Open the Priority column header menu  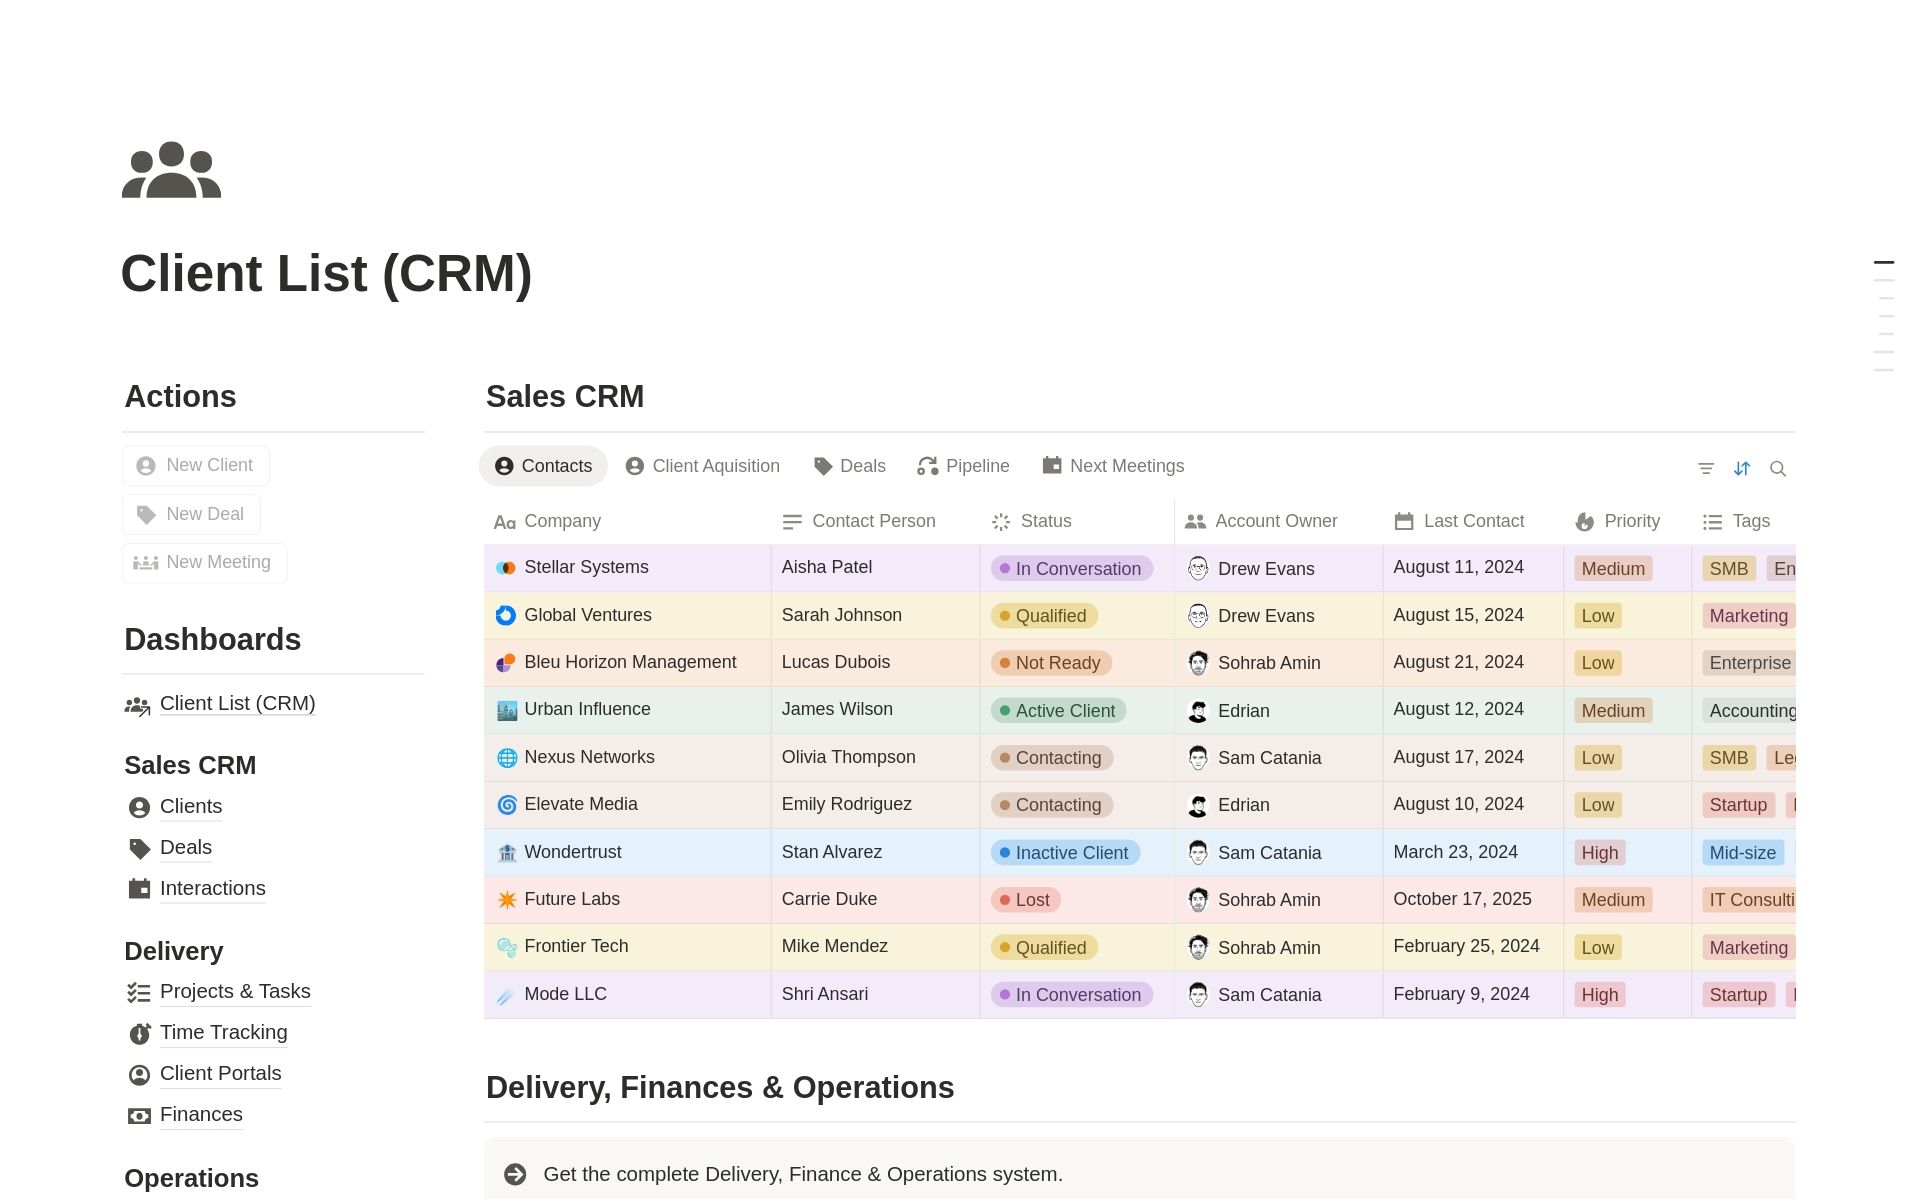point(1627,521)
